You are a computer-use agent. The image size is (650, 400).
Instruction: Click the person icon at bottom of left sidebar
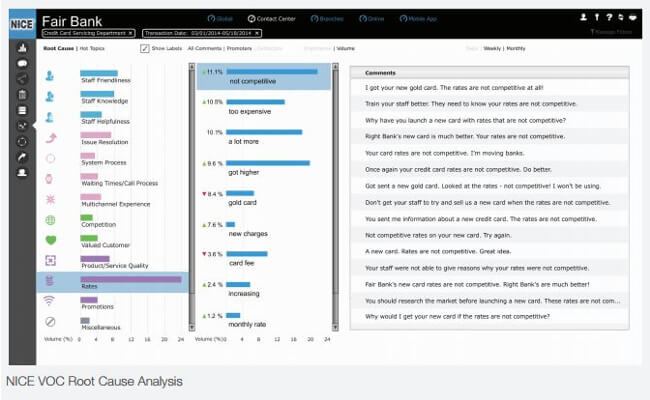click(x=22, y=172)
